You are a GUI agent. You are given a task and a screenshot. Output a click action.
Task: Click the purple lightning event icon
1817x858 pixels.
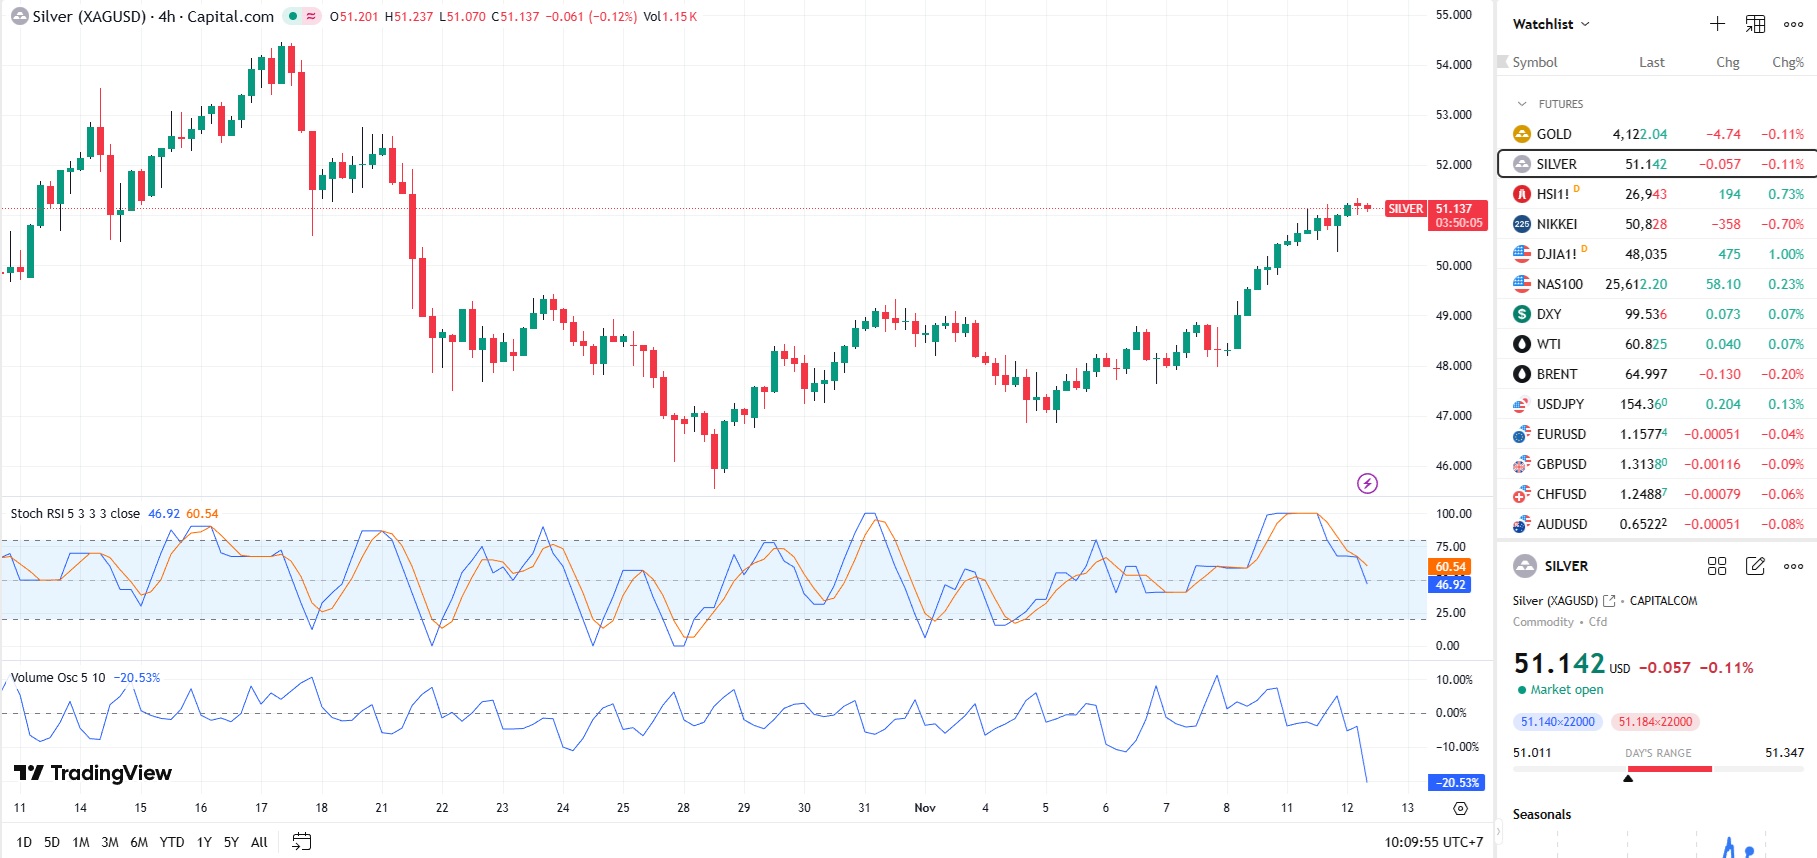1367,484
